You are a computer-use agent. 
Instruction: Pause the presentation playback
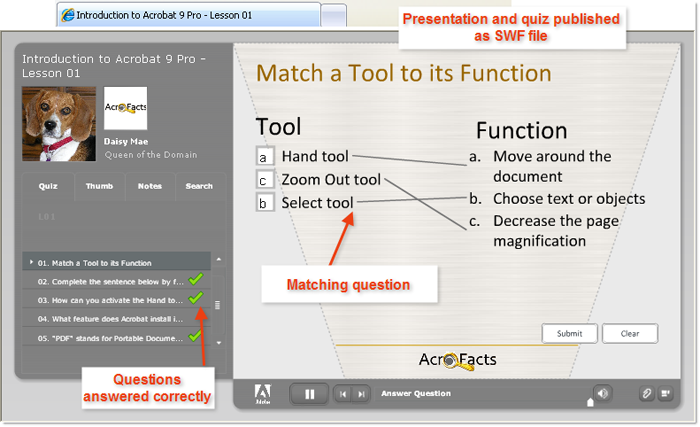309,394
